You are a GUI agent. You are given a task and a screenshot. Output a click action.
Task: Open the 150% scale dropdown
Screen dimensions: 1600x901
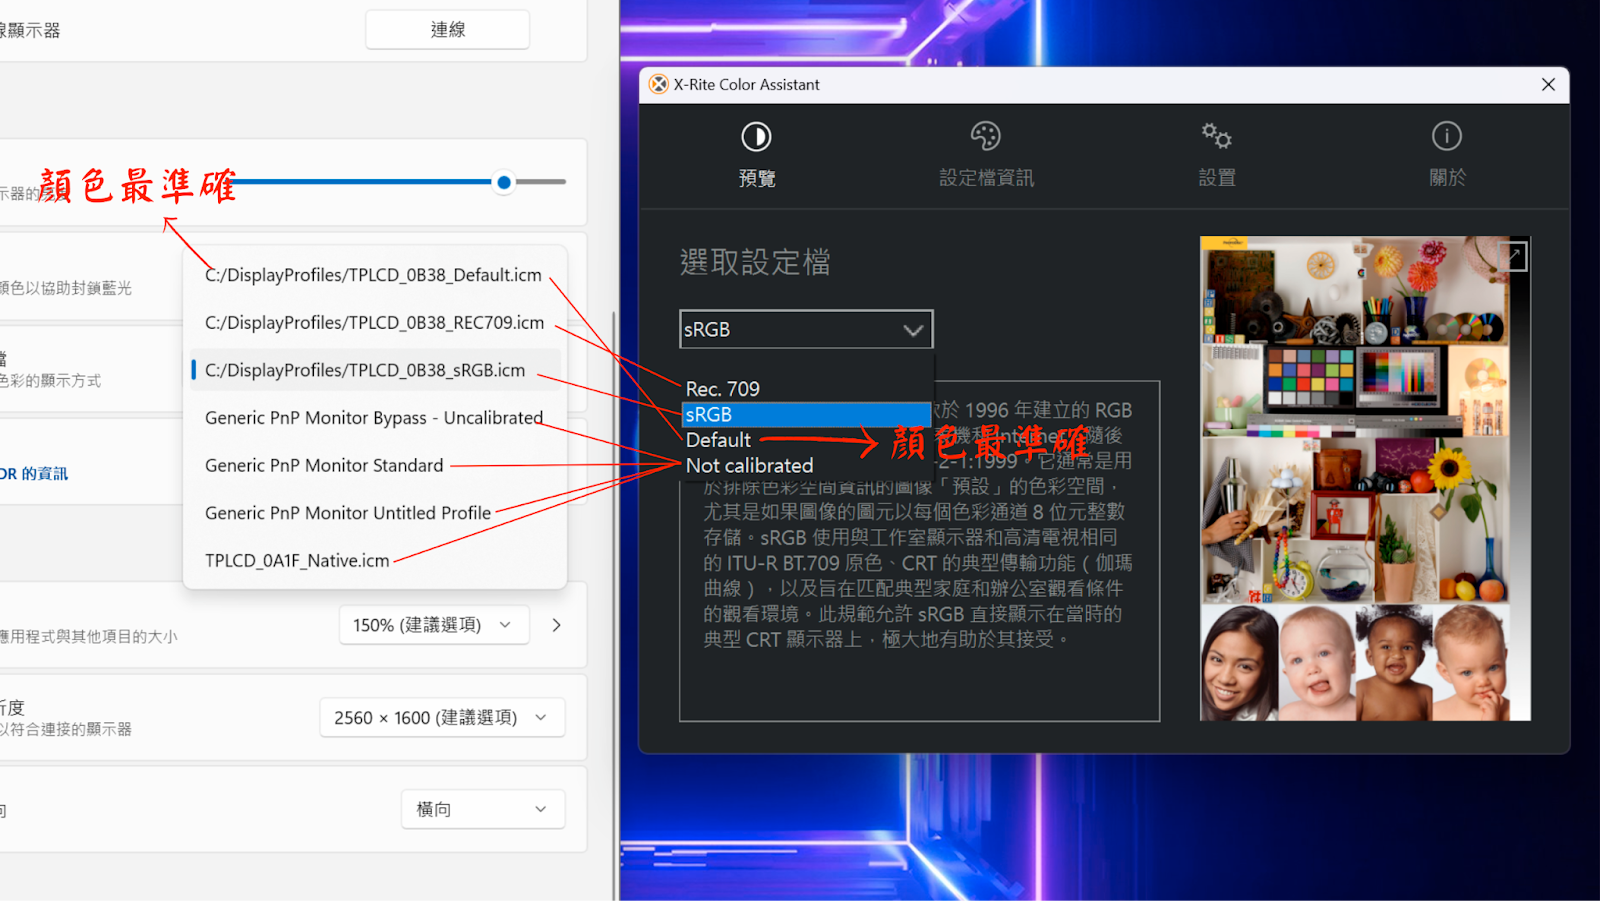tap(433, 625)
